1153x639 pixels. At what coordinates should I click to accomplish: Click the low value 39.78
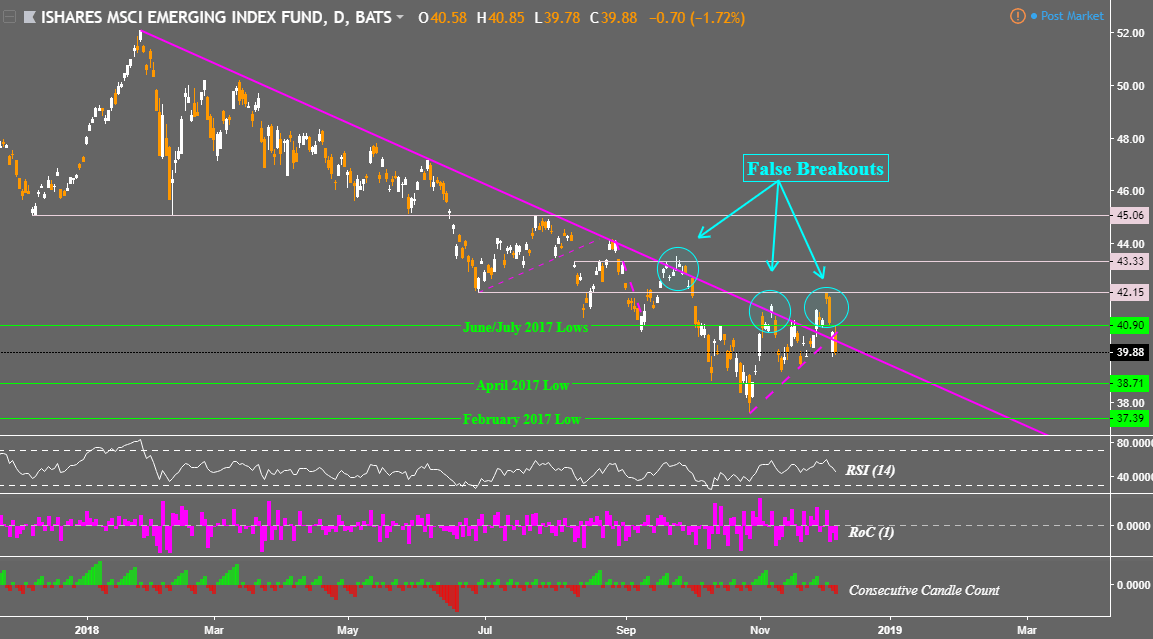(563, 17)
